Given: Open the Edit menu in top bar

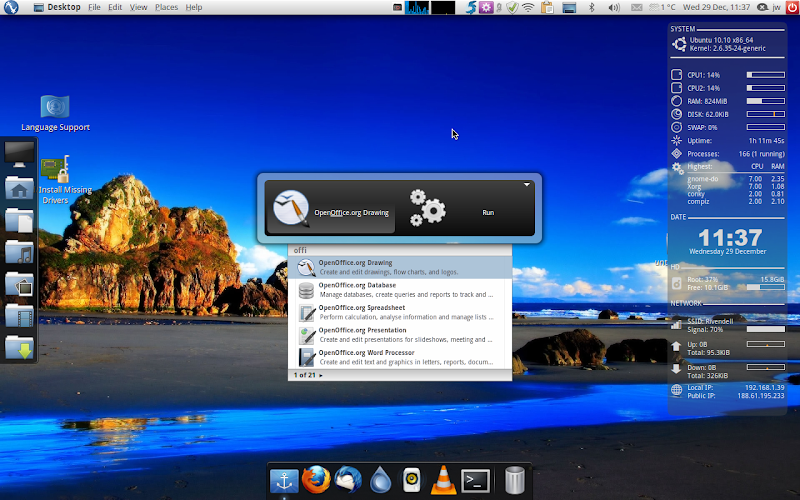Looking at the screenshot, I should [115, 7].
